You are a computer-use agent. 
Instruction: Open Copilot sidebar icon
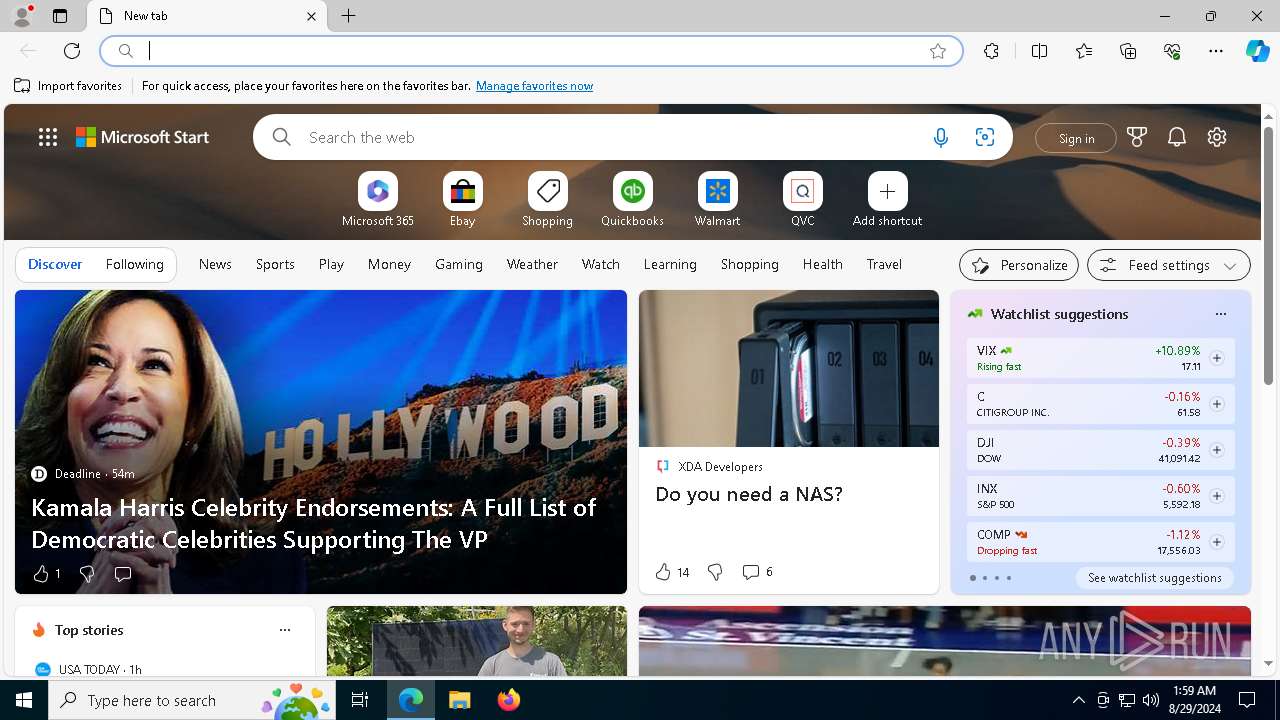1257,51
